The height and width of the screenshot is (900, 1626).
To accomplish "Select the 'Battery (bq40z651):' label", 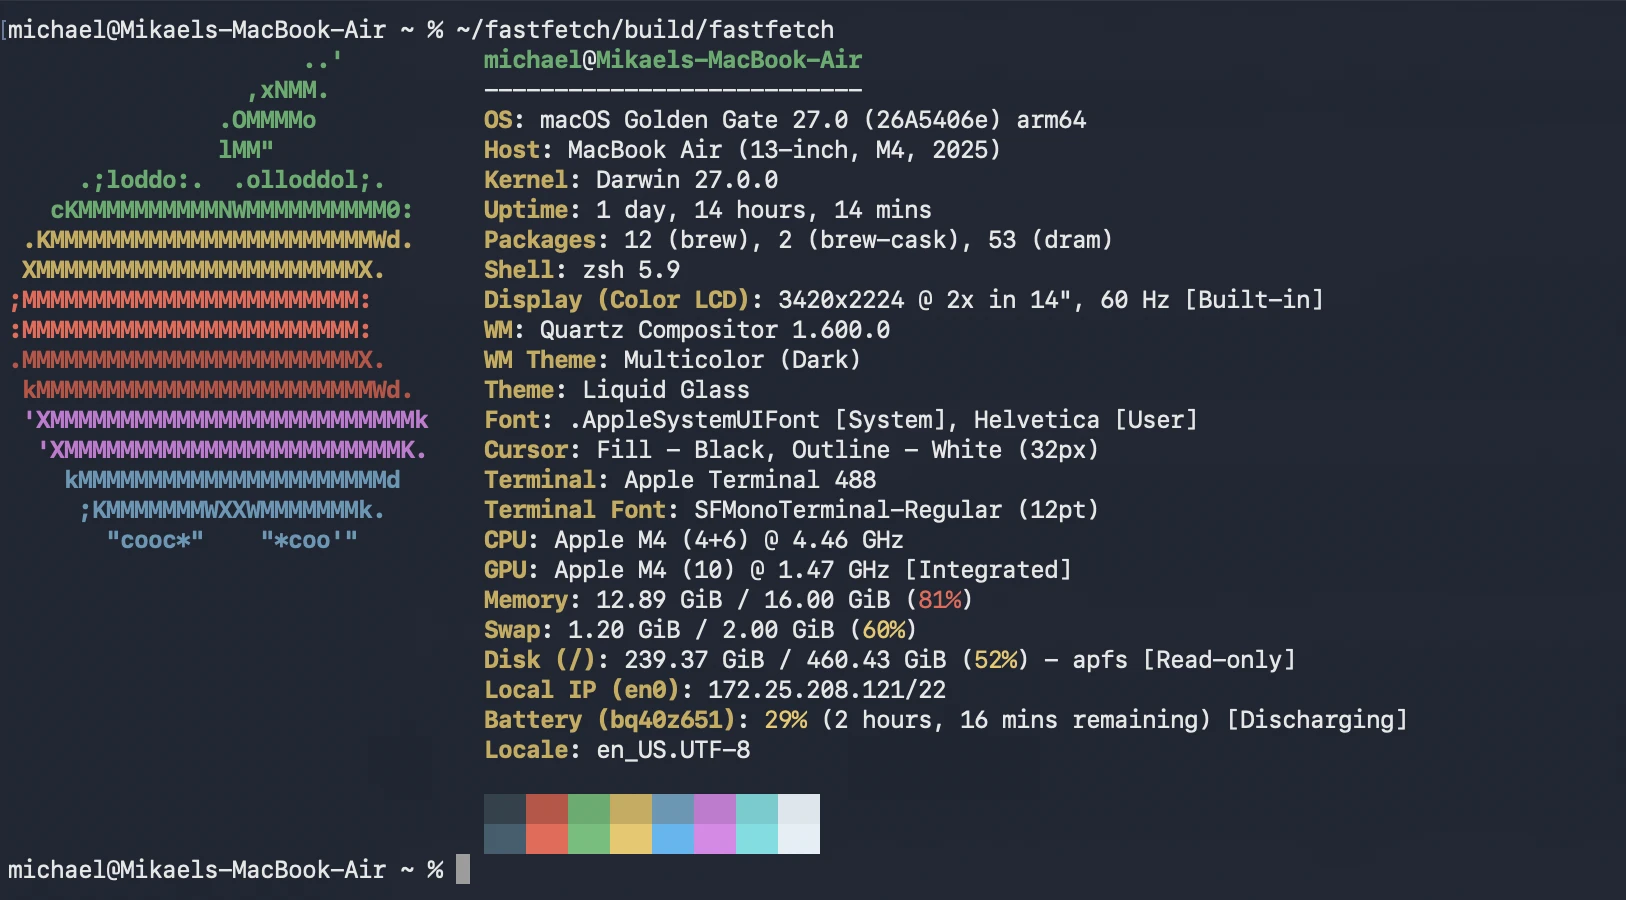I will pyautogui.click(x=616, y=720).
